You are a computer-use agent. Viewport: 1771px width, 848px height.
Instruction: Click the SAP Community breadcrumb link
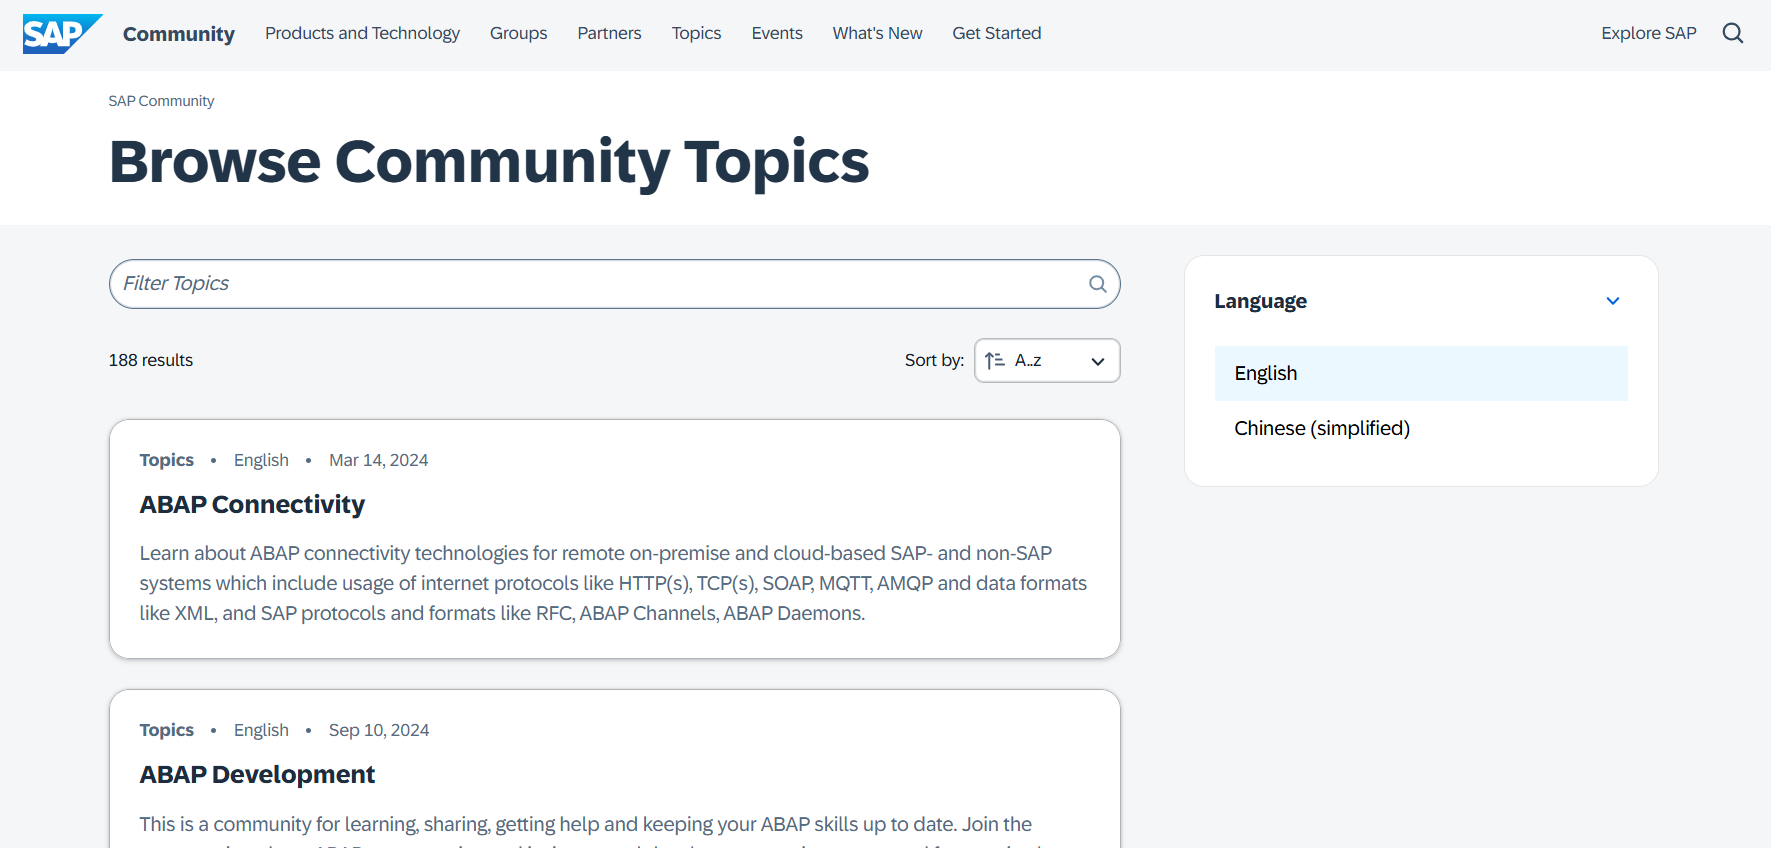[161, 101]
